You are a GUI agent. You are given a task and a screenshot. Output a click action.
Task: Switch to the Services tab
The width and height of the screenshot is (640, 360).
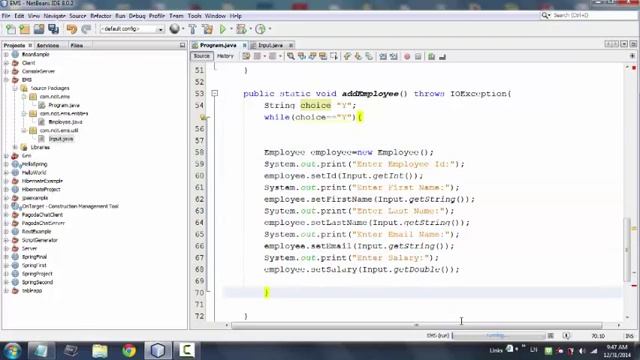48,45
